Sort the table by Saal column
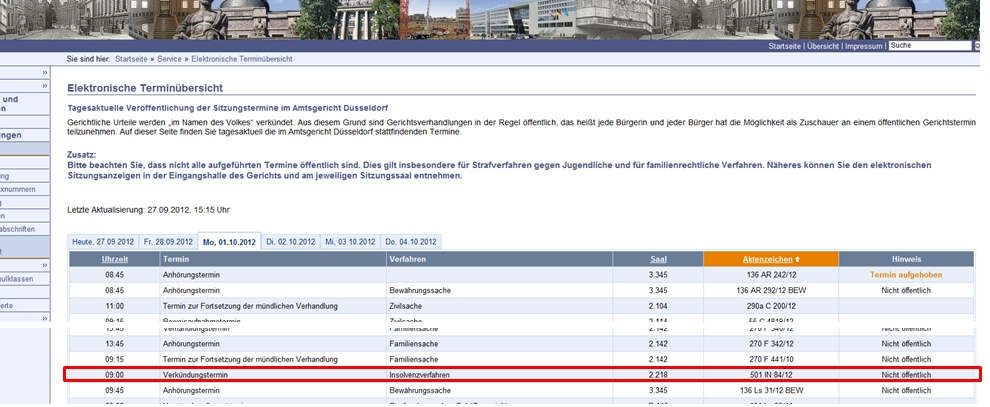990x407 pixels. (x=657, y=259)
